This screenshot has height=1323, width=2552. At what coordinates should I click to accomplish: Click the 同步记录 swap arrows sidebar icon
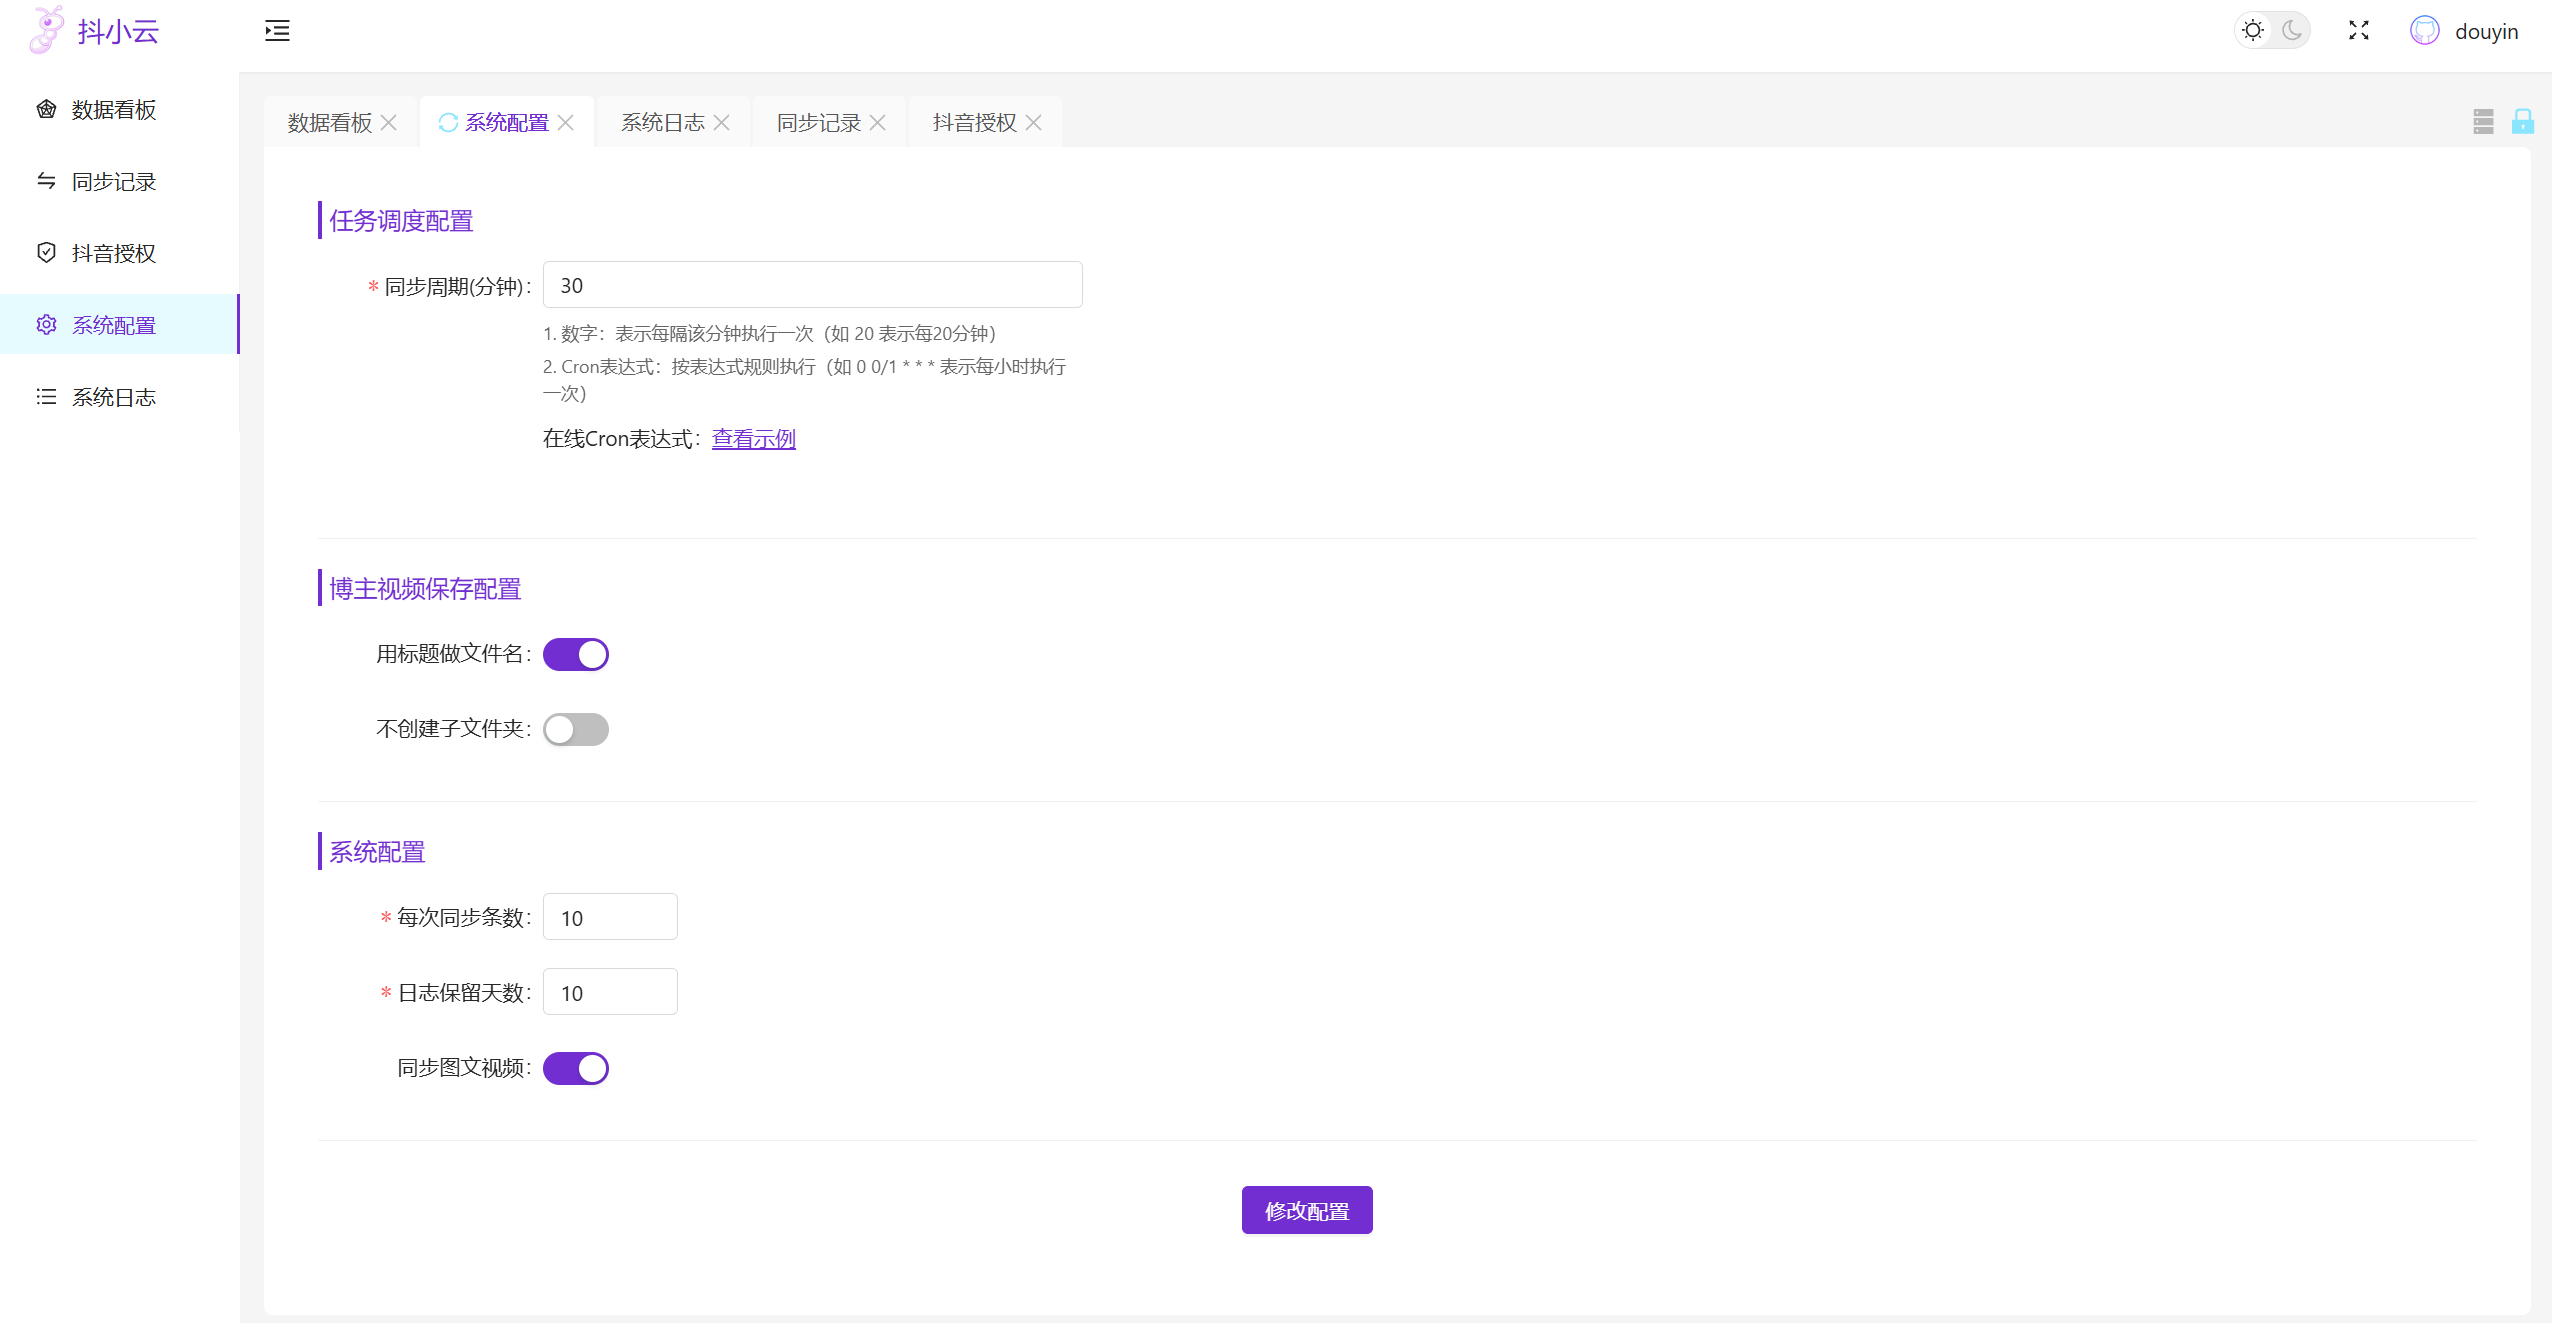[46, 181]
